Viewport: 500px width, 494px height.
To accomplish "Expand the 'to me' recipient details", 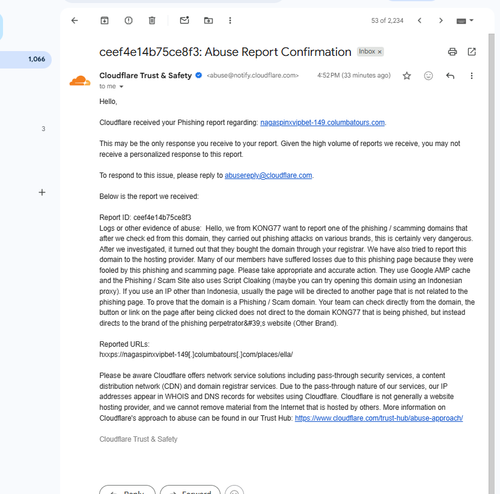I will [x=121, y=86].
